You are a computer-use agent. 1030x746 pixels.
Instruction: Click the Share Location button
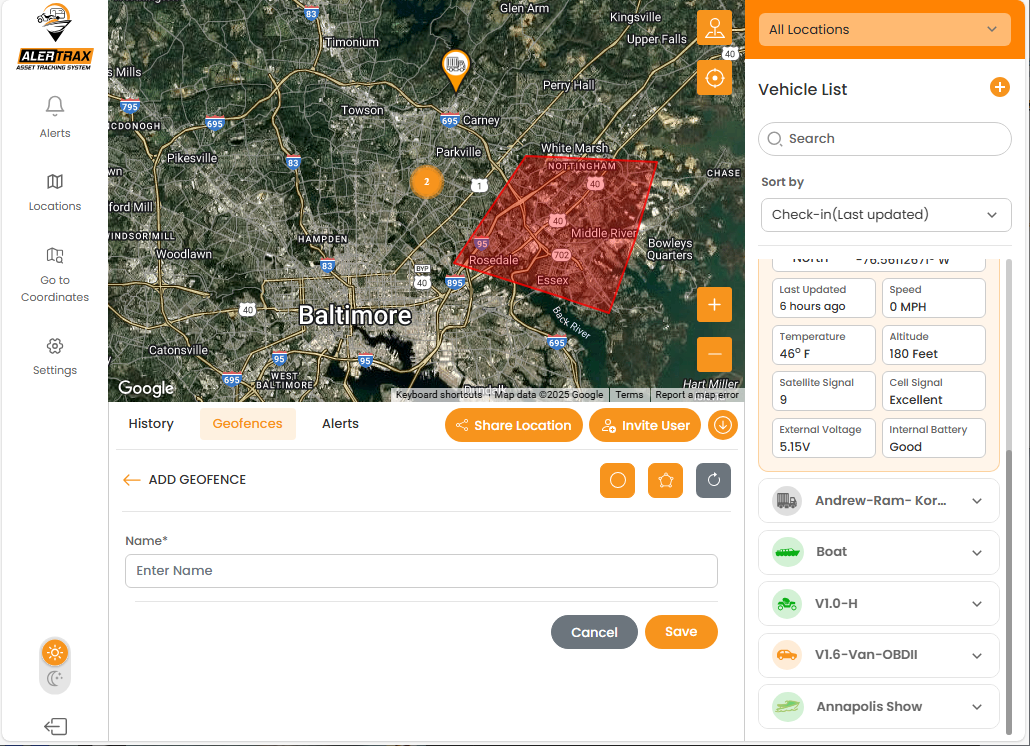[x=514, y=425]
